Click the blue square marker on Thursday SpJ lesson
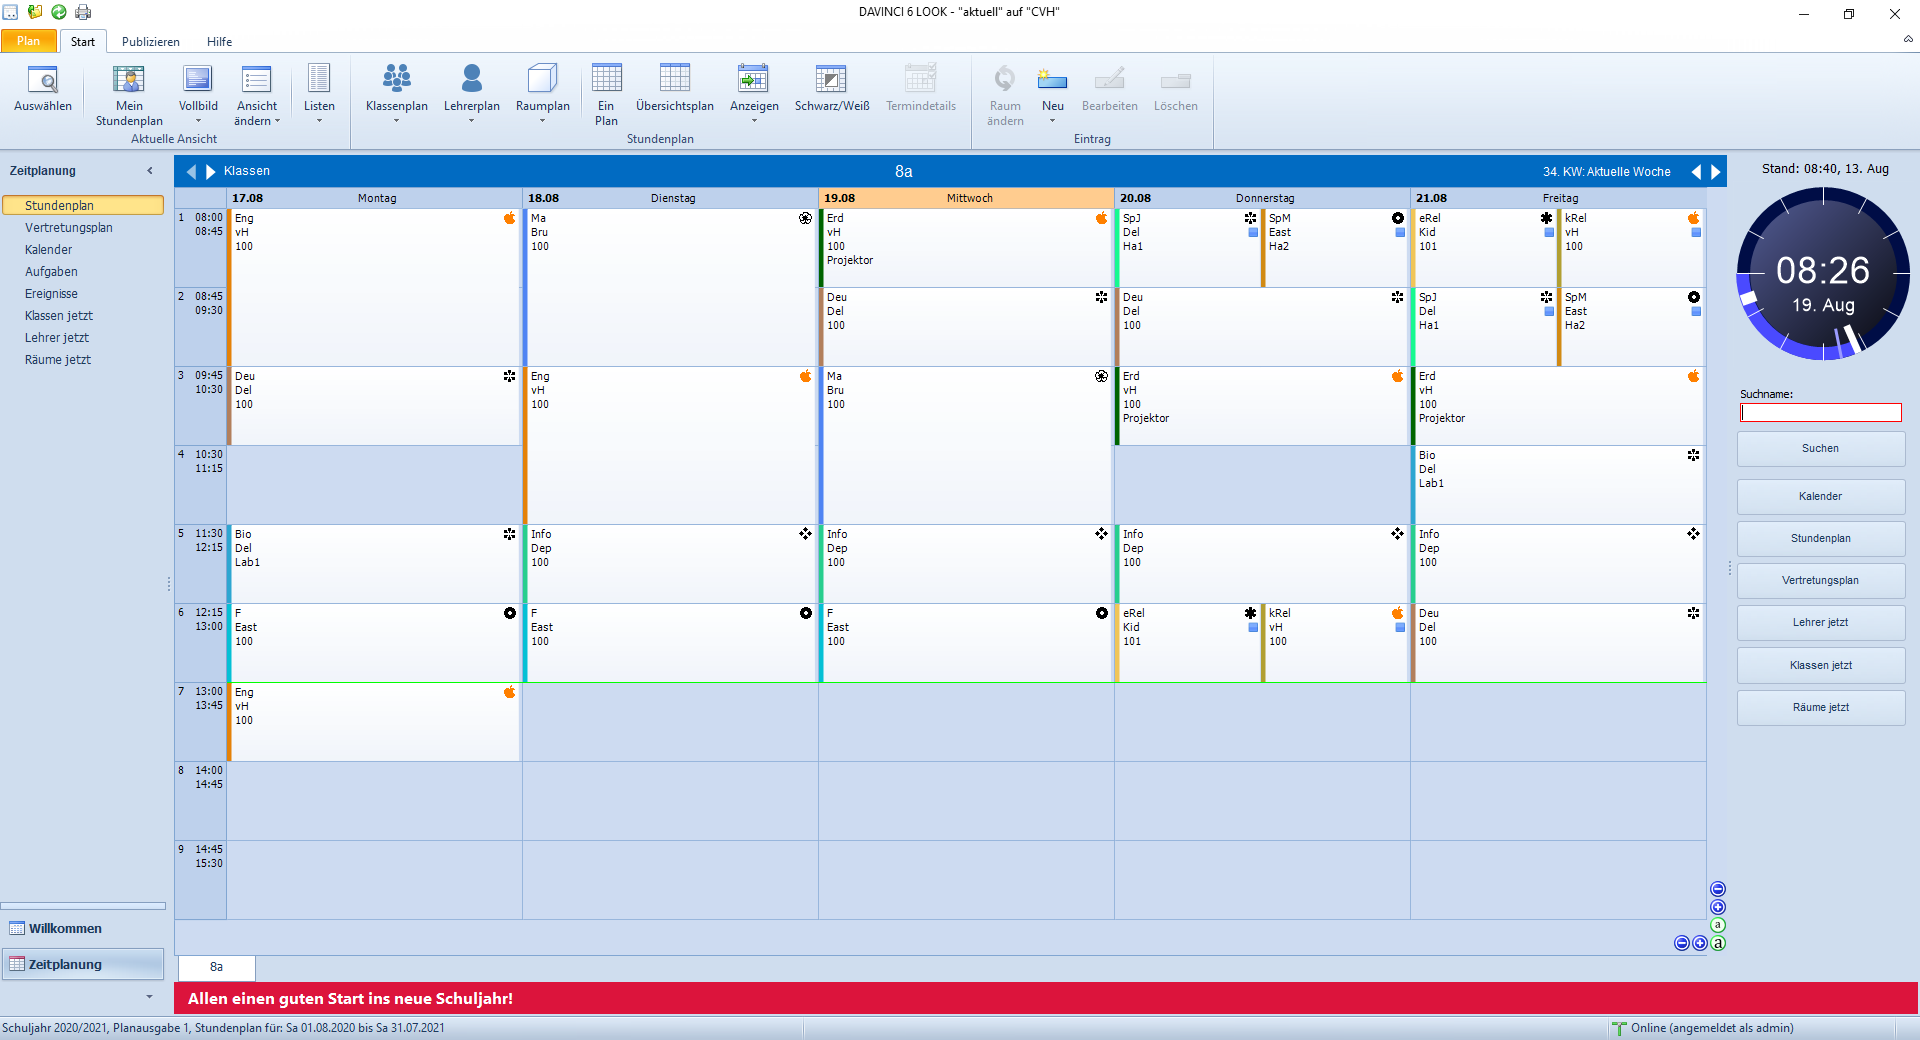Viewport: 1920px width, 1040px height. point(1253,233)
